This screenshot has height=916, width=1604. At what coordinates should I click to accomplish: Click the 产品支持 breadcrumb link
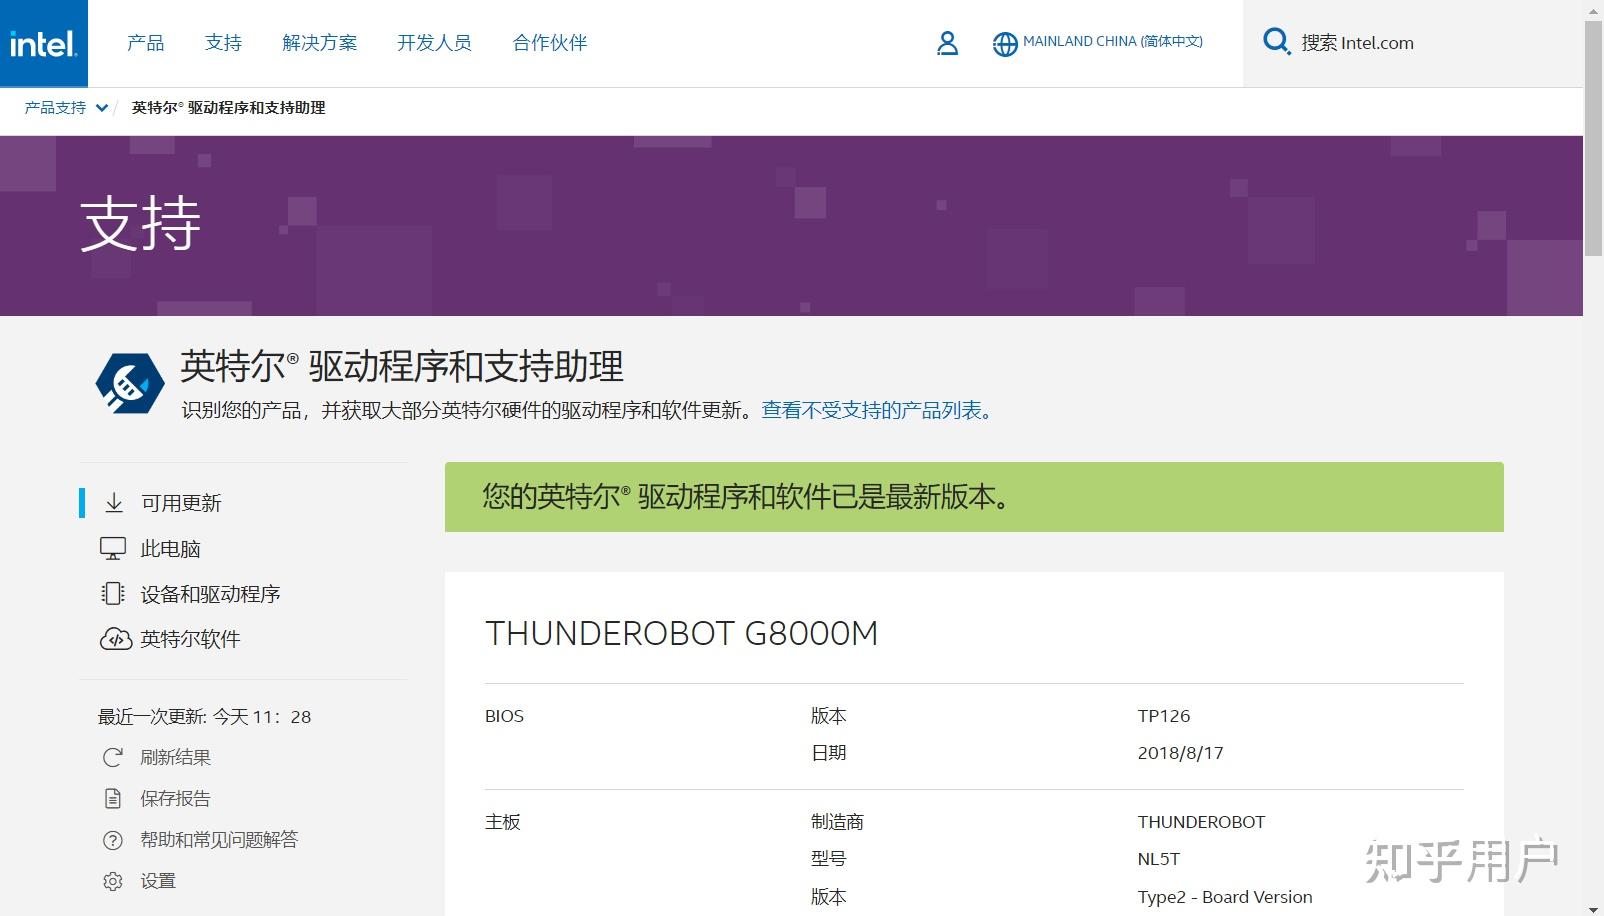55,108
